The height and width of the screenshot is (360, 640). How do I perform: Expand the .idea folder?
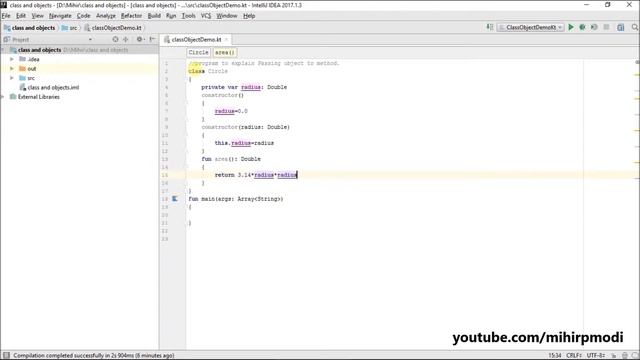click(12, 59)
